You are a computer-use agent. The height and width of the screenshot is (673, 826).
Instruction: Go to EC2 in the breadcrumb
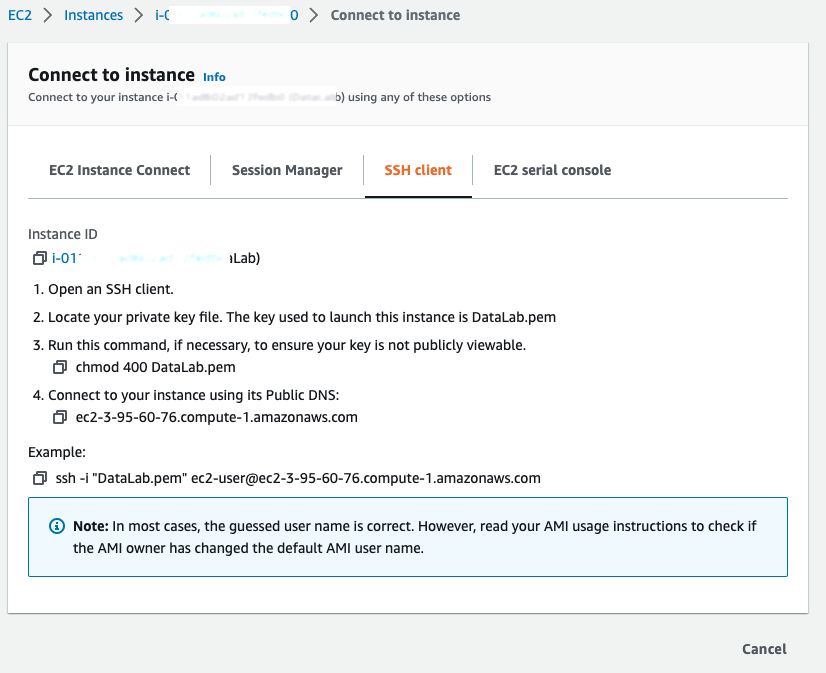point(20,15)
